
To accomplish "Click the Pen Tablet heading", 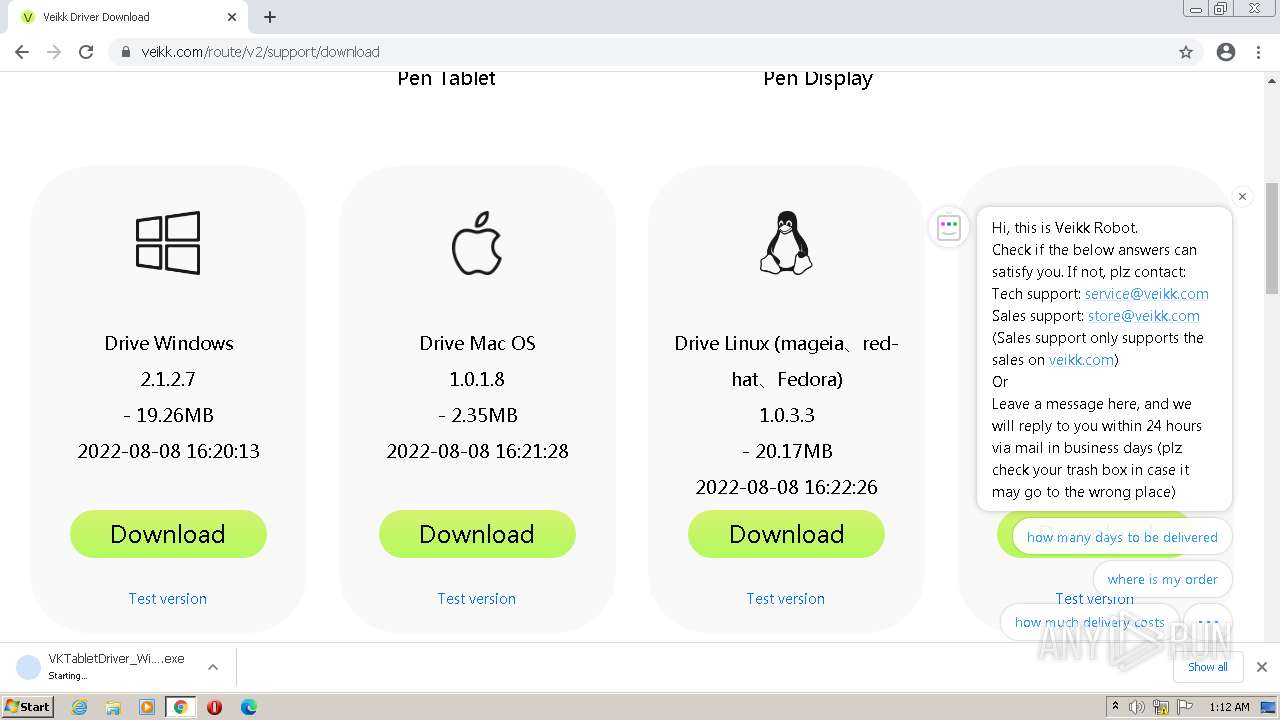I will point(446,78).
